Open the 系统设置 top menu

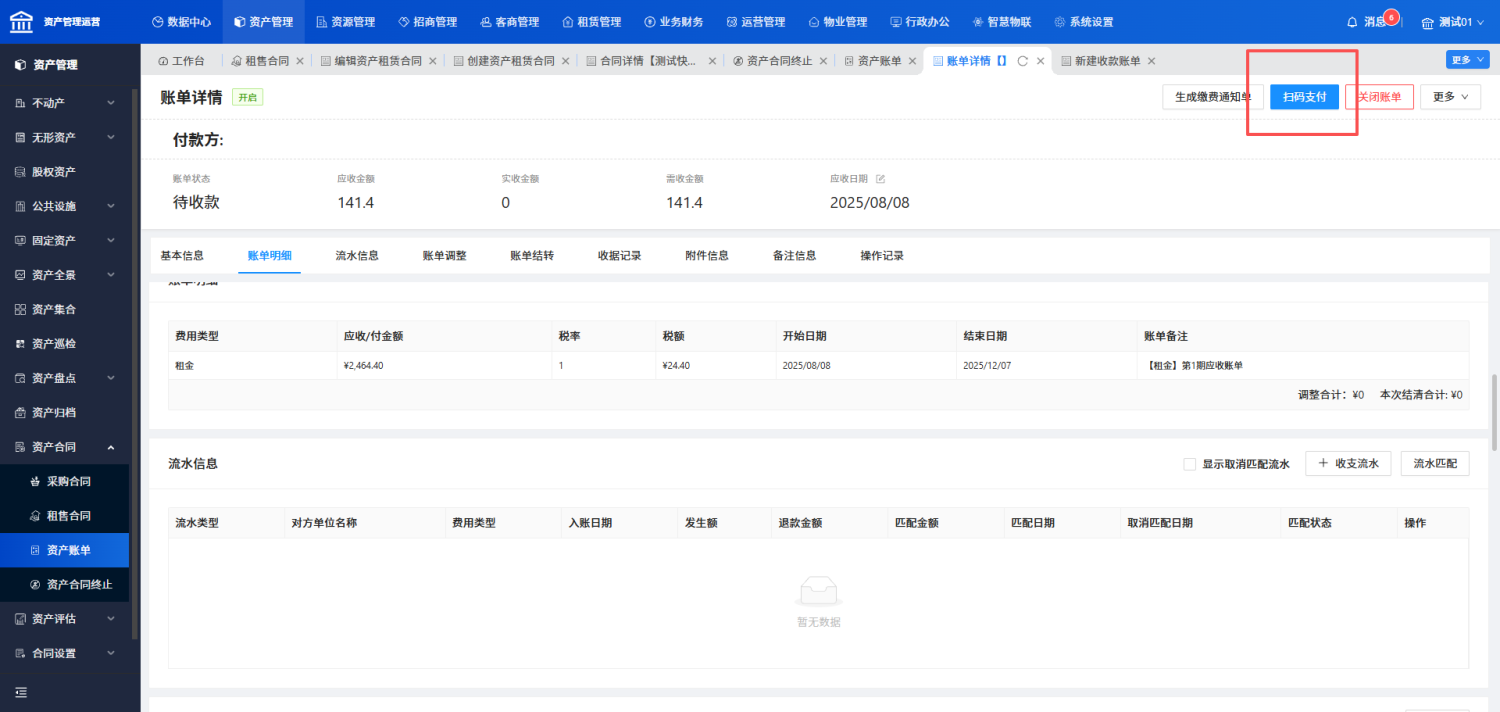coord(1083,21)
